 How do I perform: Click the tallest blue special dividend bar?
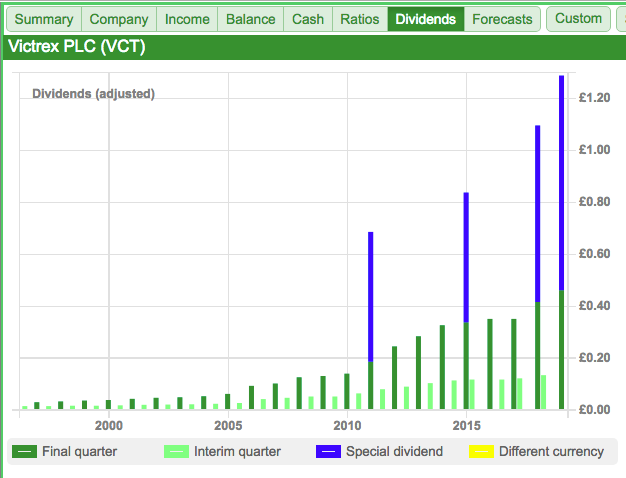pos(561,183)
